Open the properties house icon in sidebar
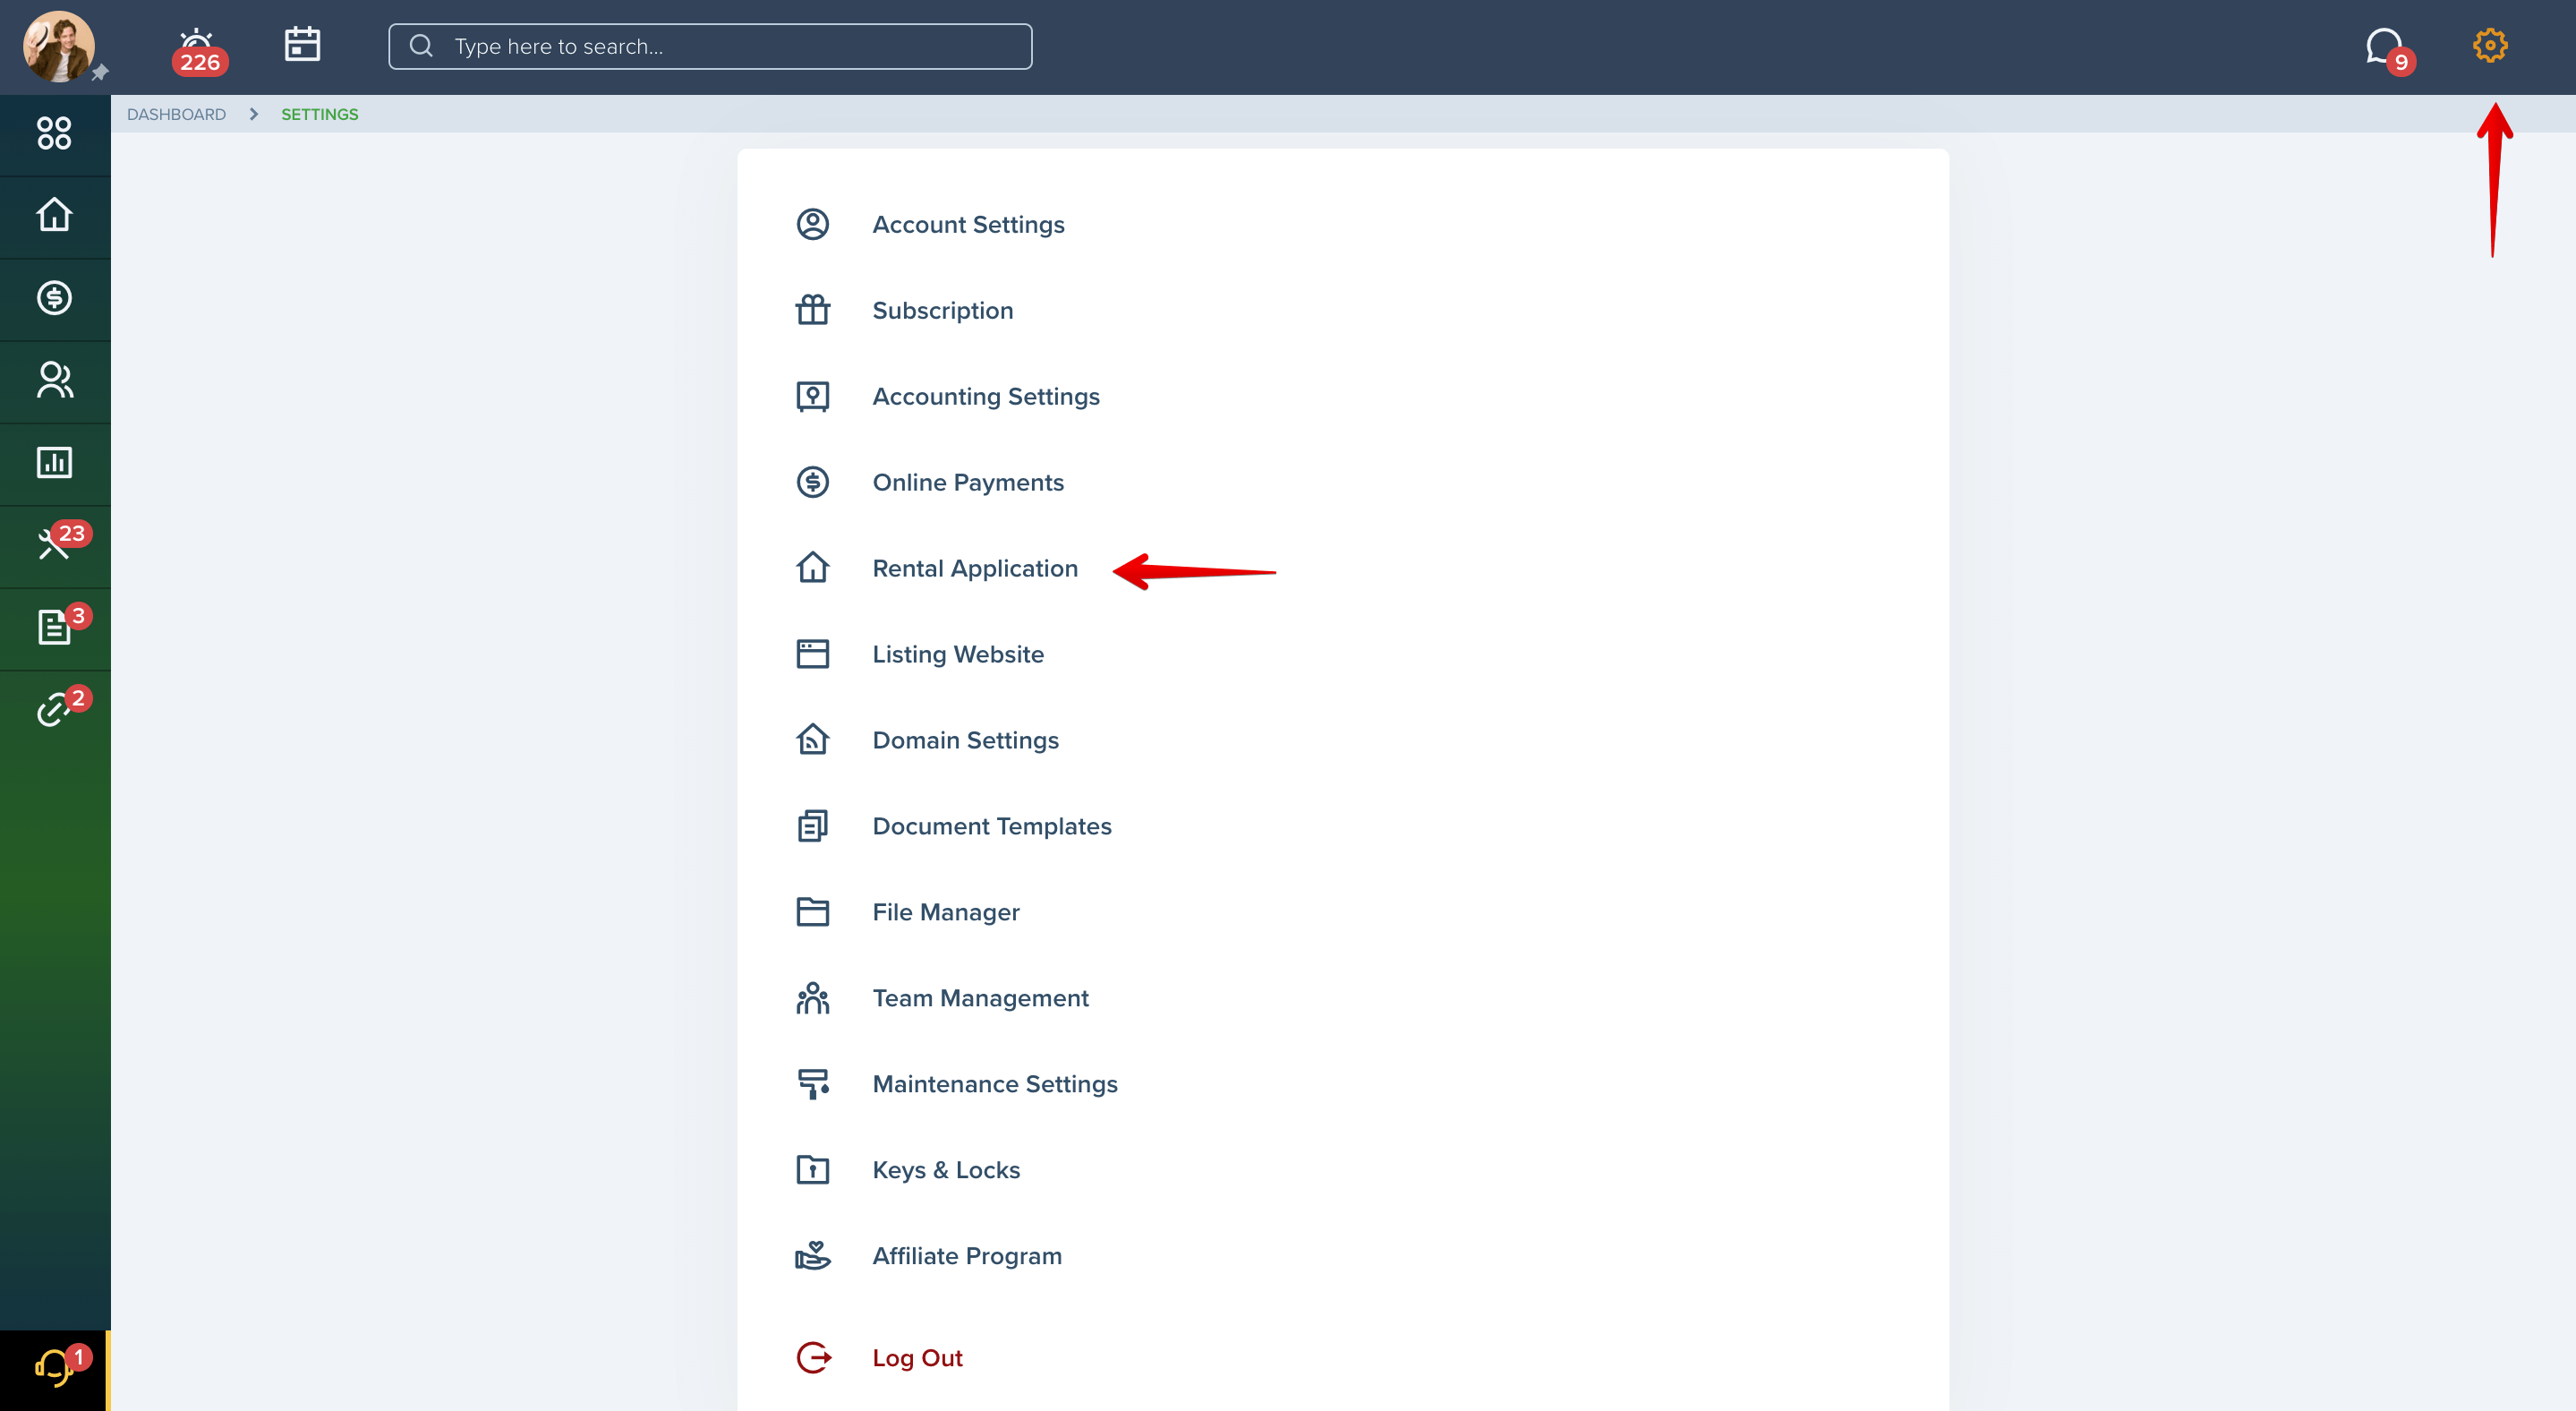Image resolution: width=2576 pixels, height=1411 pixels. pyautogui.click(x=54, y=215)
